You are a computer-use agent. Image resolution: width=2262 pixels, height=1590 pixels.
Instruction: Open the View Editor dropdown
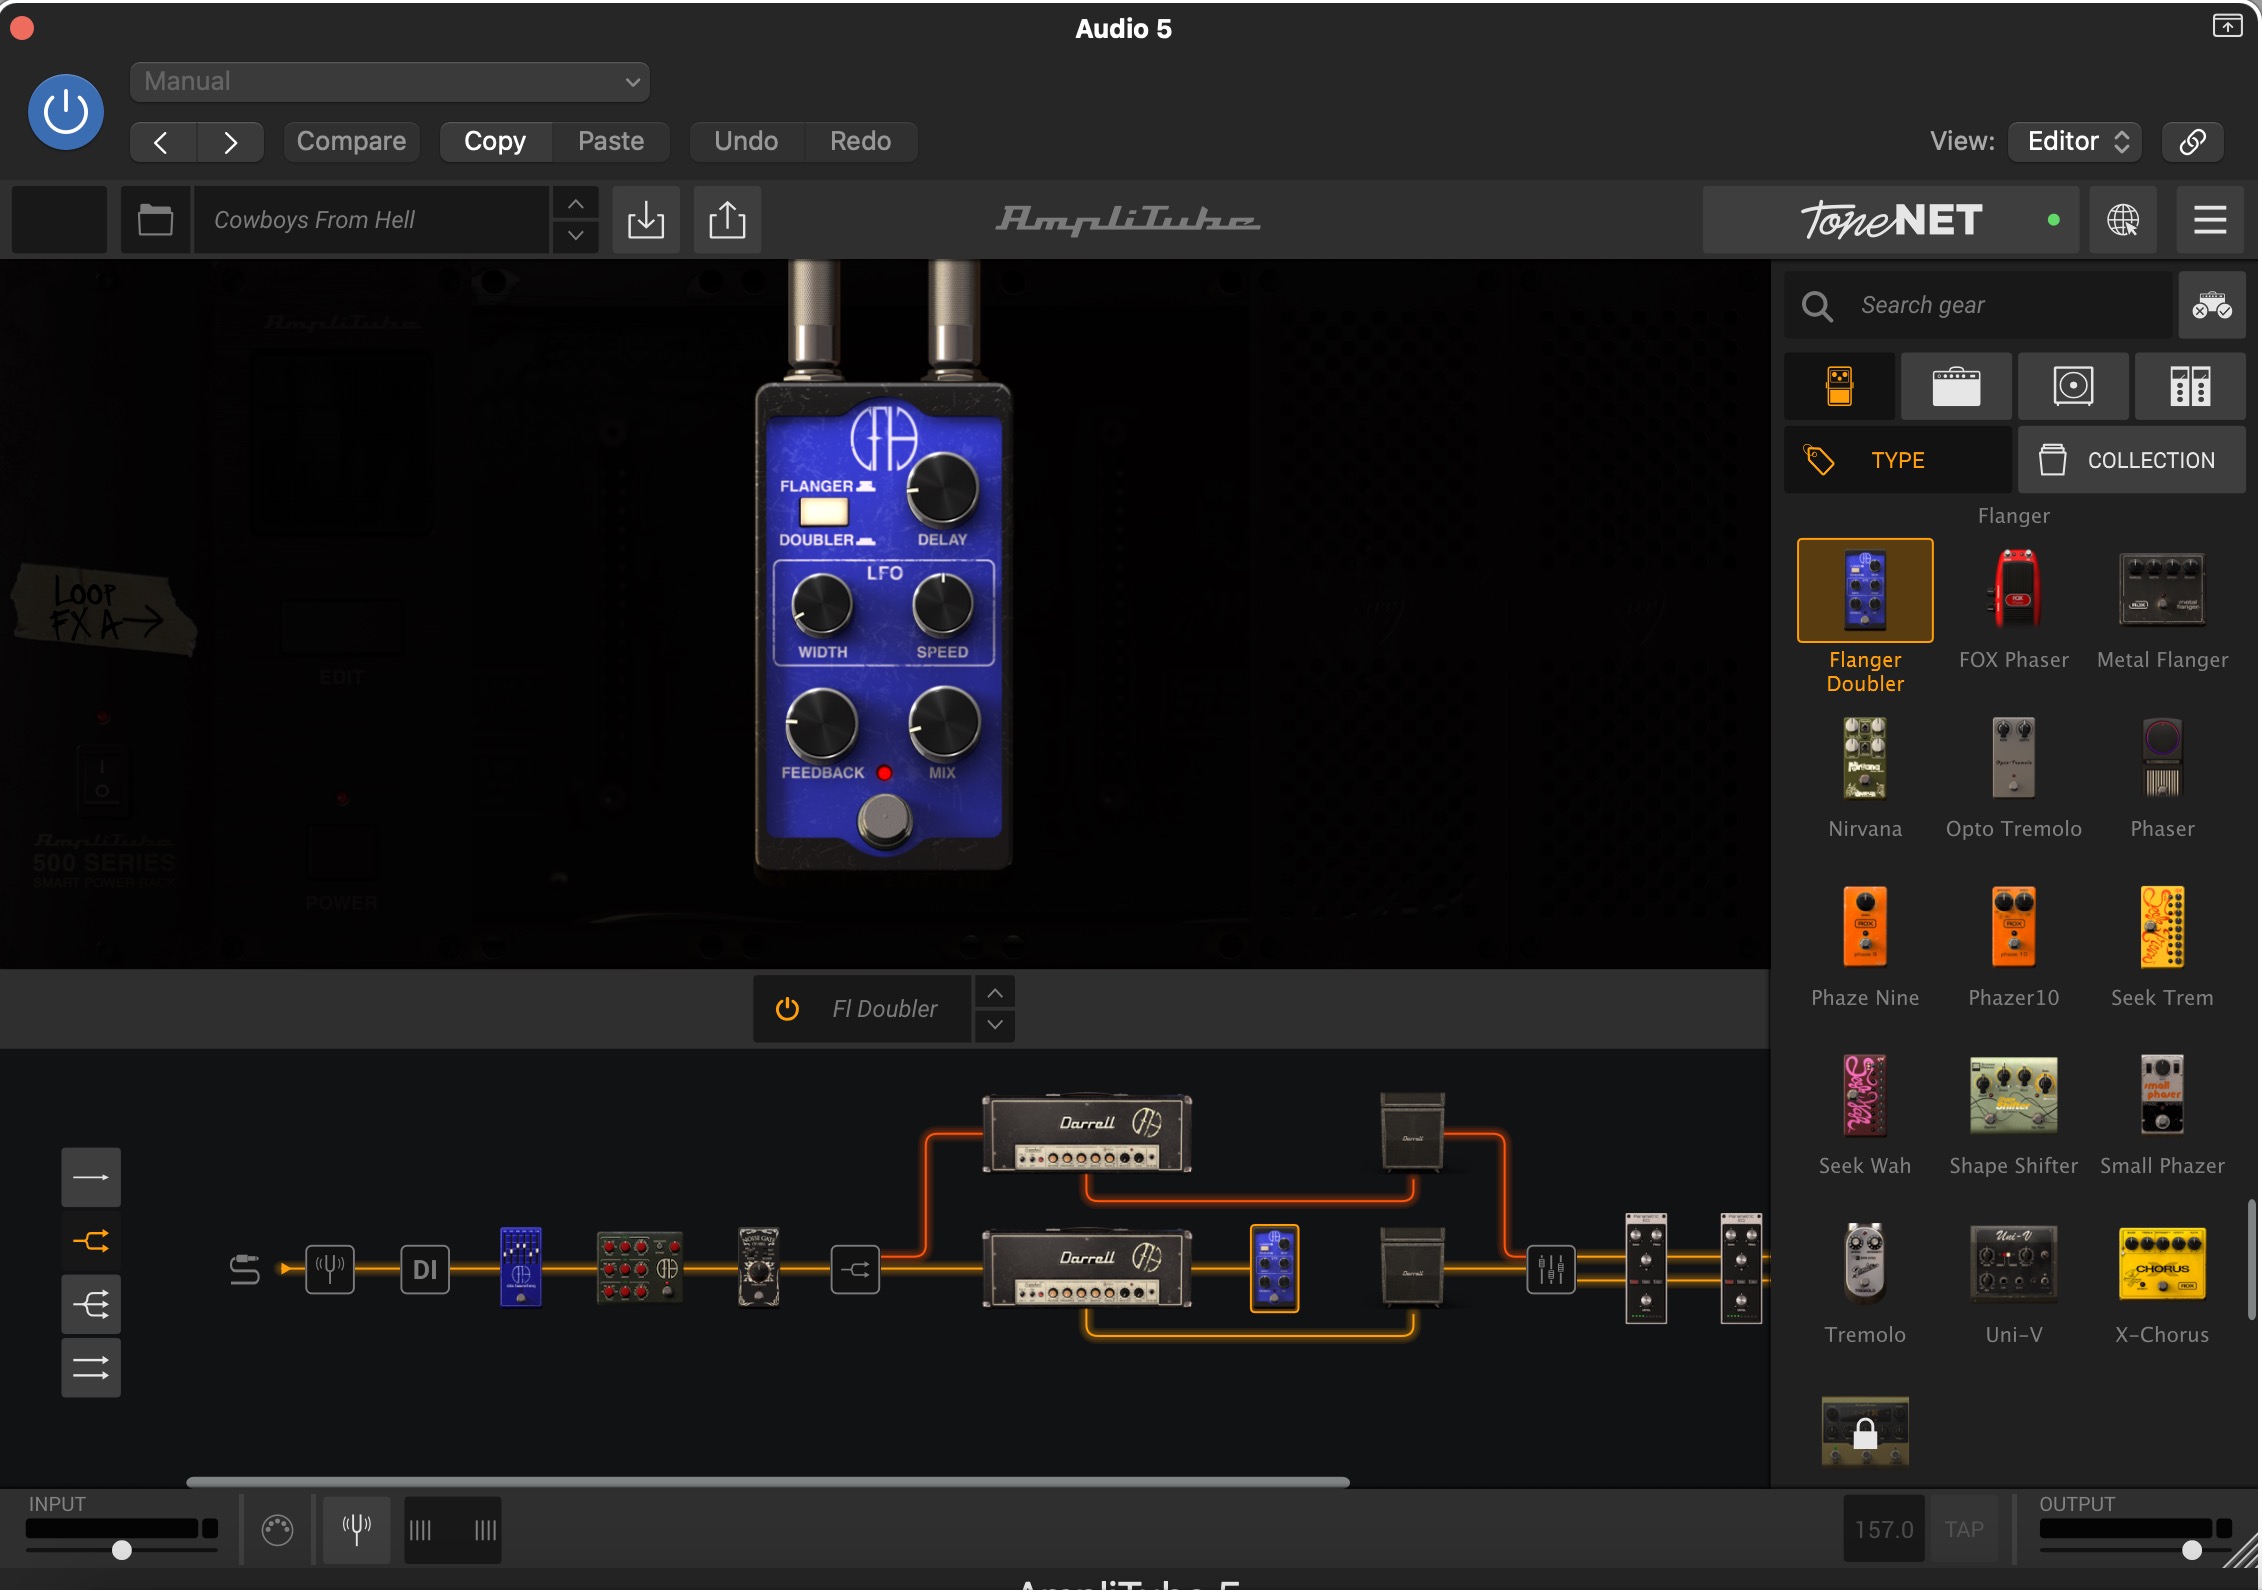[x=2076, y=141]
